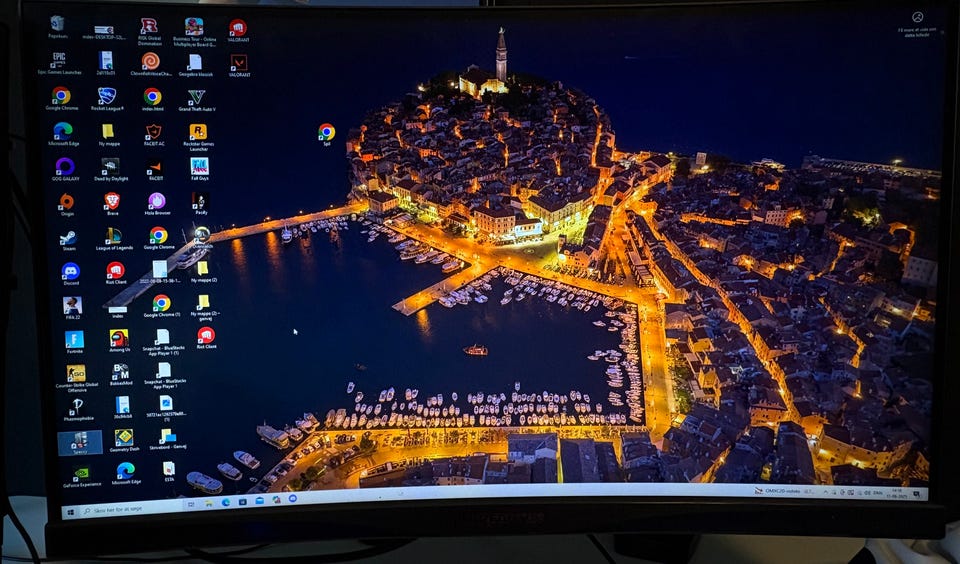
Task: Open Task View on the taskbar
Action: tap(191, 504)
